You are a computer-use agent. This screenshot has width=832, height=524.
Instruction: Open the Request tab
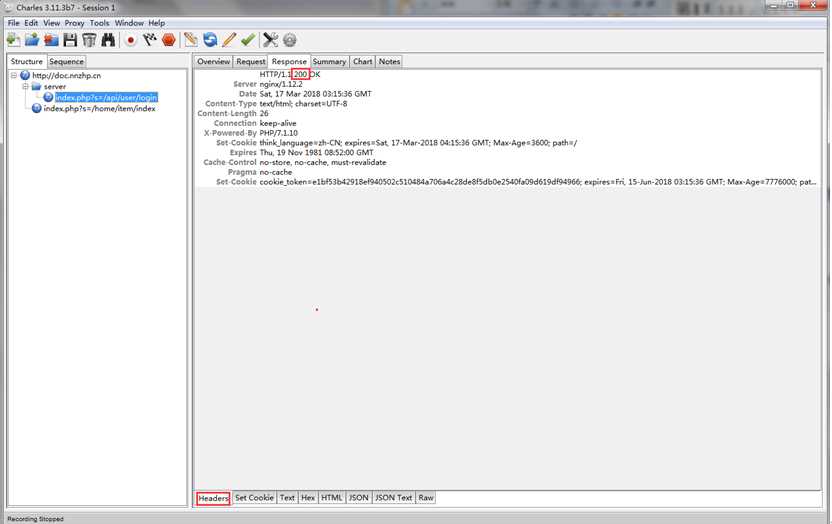pos(250,62)
